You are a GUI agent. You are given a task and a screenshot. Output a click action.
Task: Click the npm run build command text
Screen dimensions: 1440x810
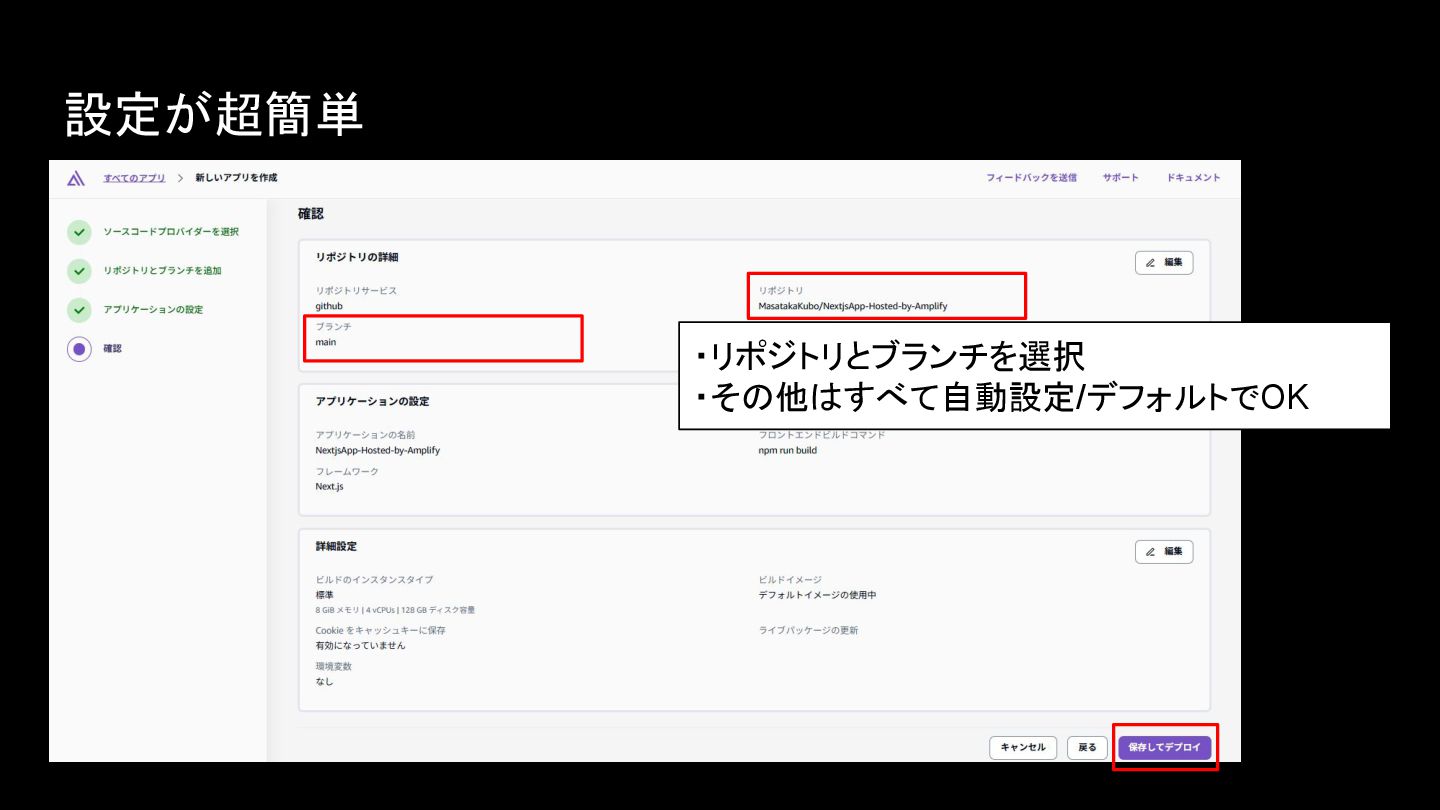pyautogui.click(x=788, y=450)
